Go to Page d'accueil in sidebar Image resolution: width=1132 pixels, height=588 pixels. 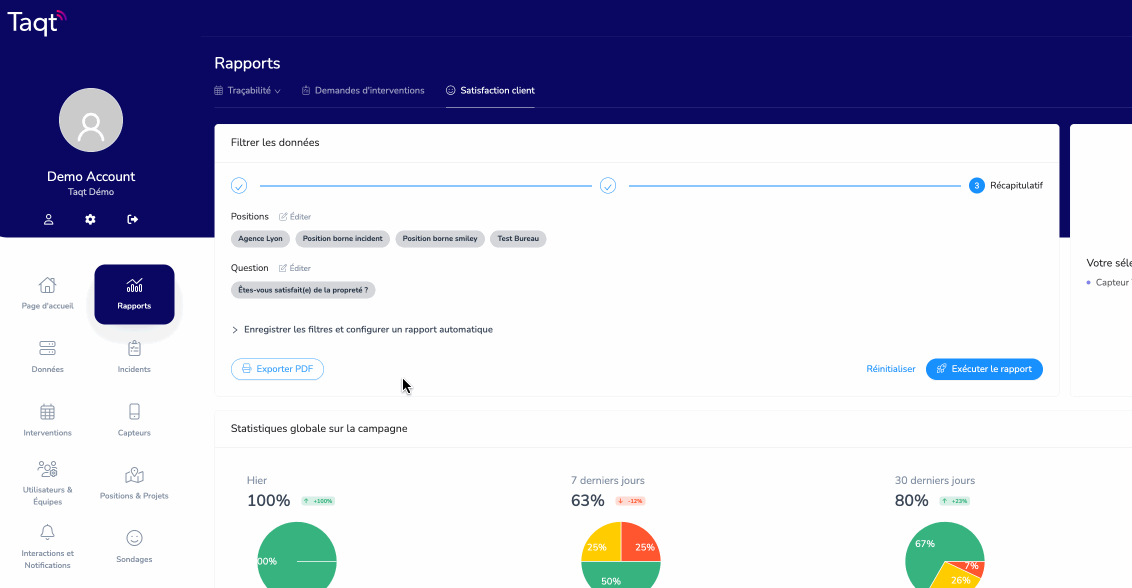point(48,294)
